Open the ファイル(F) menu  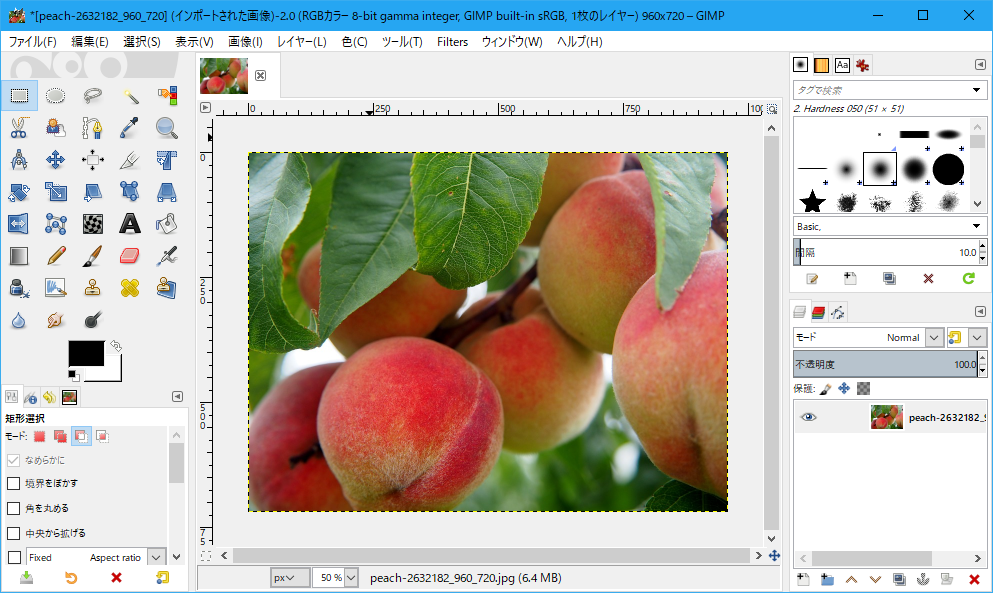click(32, 42)
